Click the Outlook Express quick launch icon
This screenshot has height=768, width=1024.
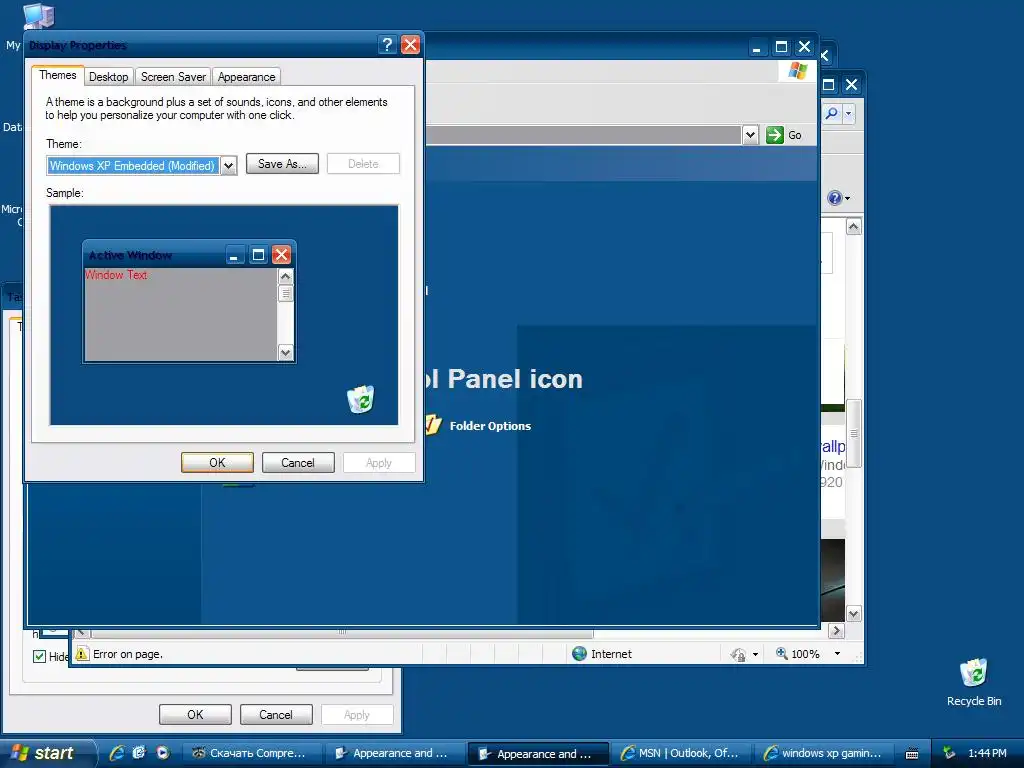(139, 753)
